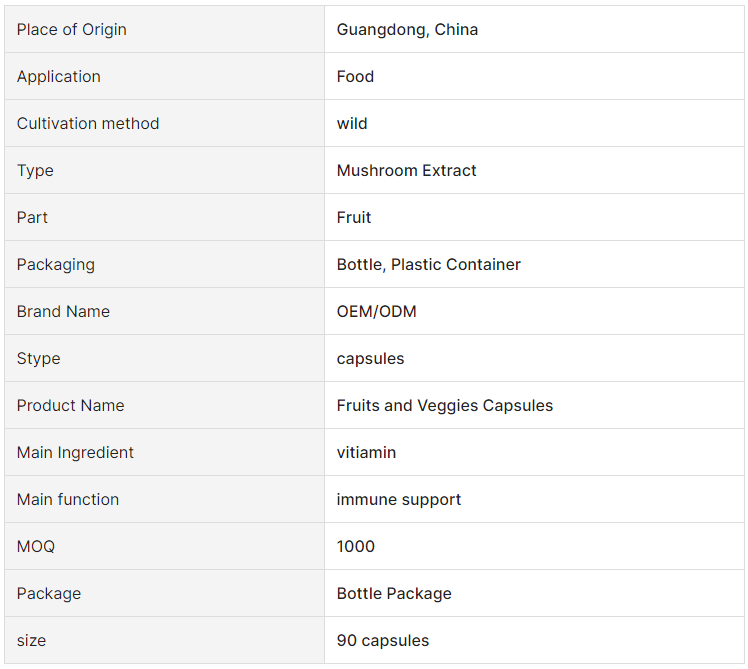The width and height of the screenshot is (748, 669).
Task: Select the immune support value
Action: [399, 500]
